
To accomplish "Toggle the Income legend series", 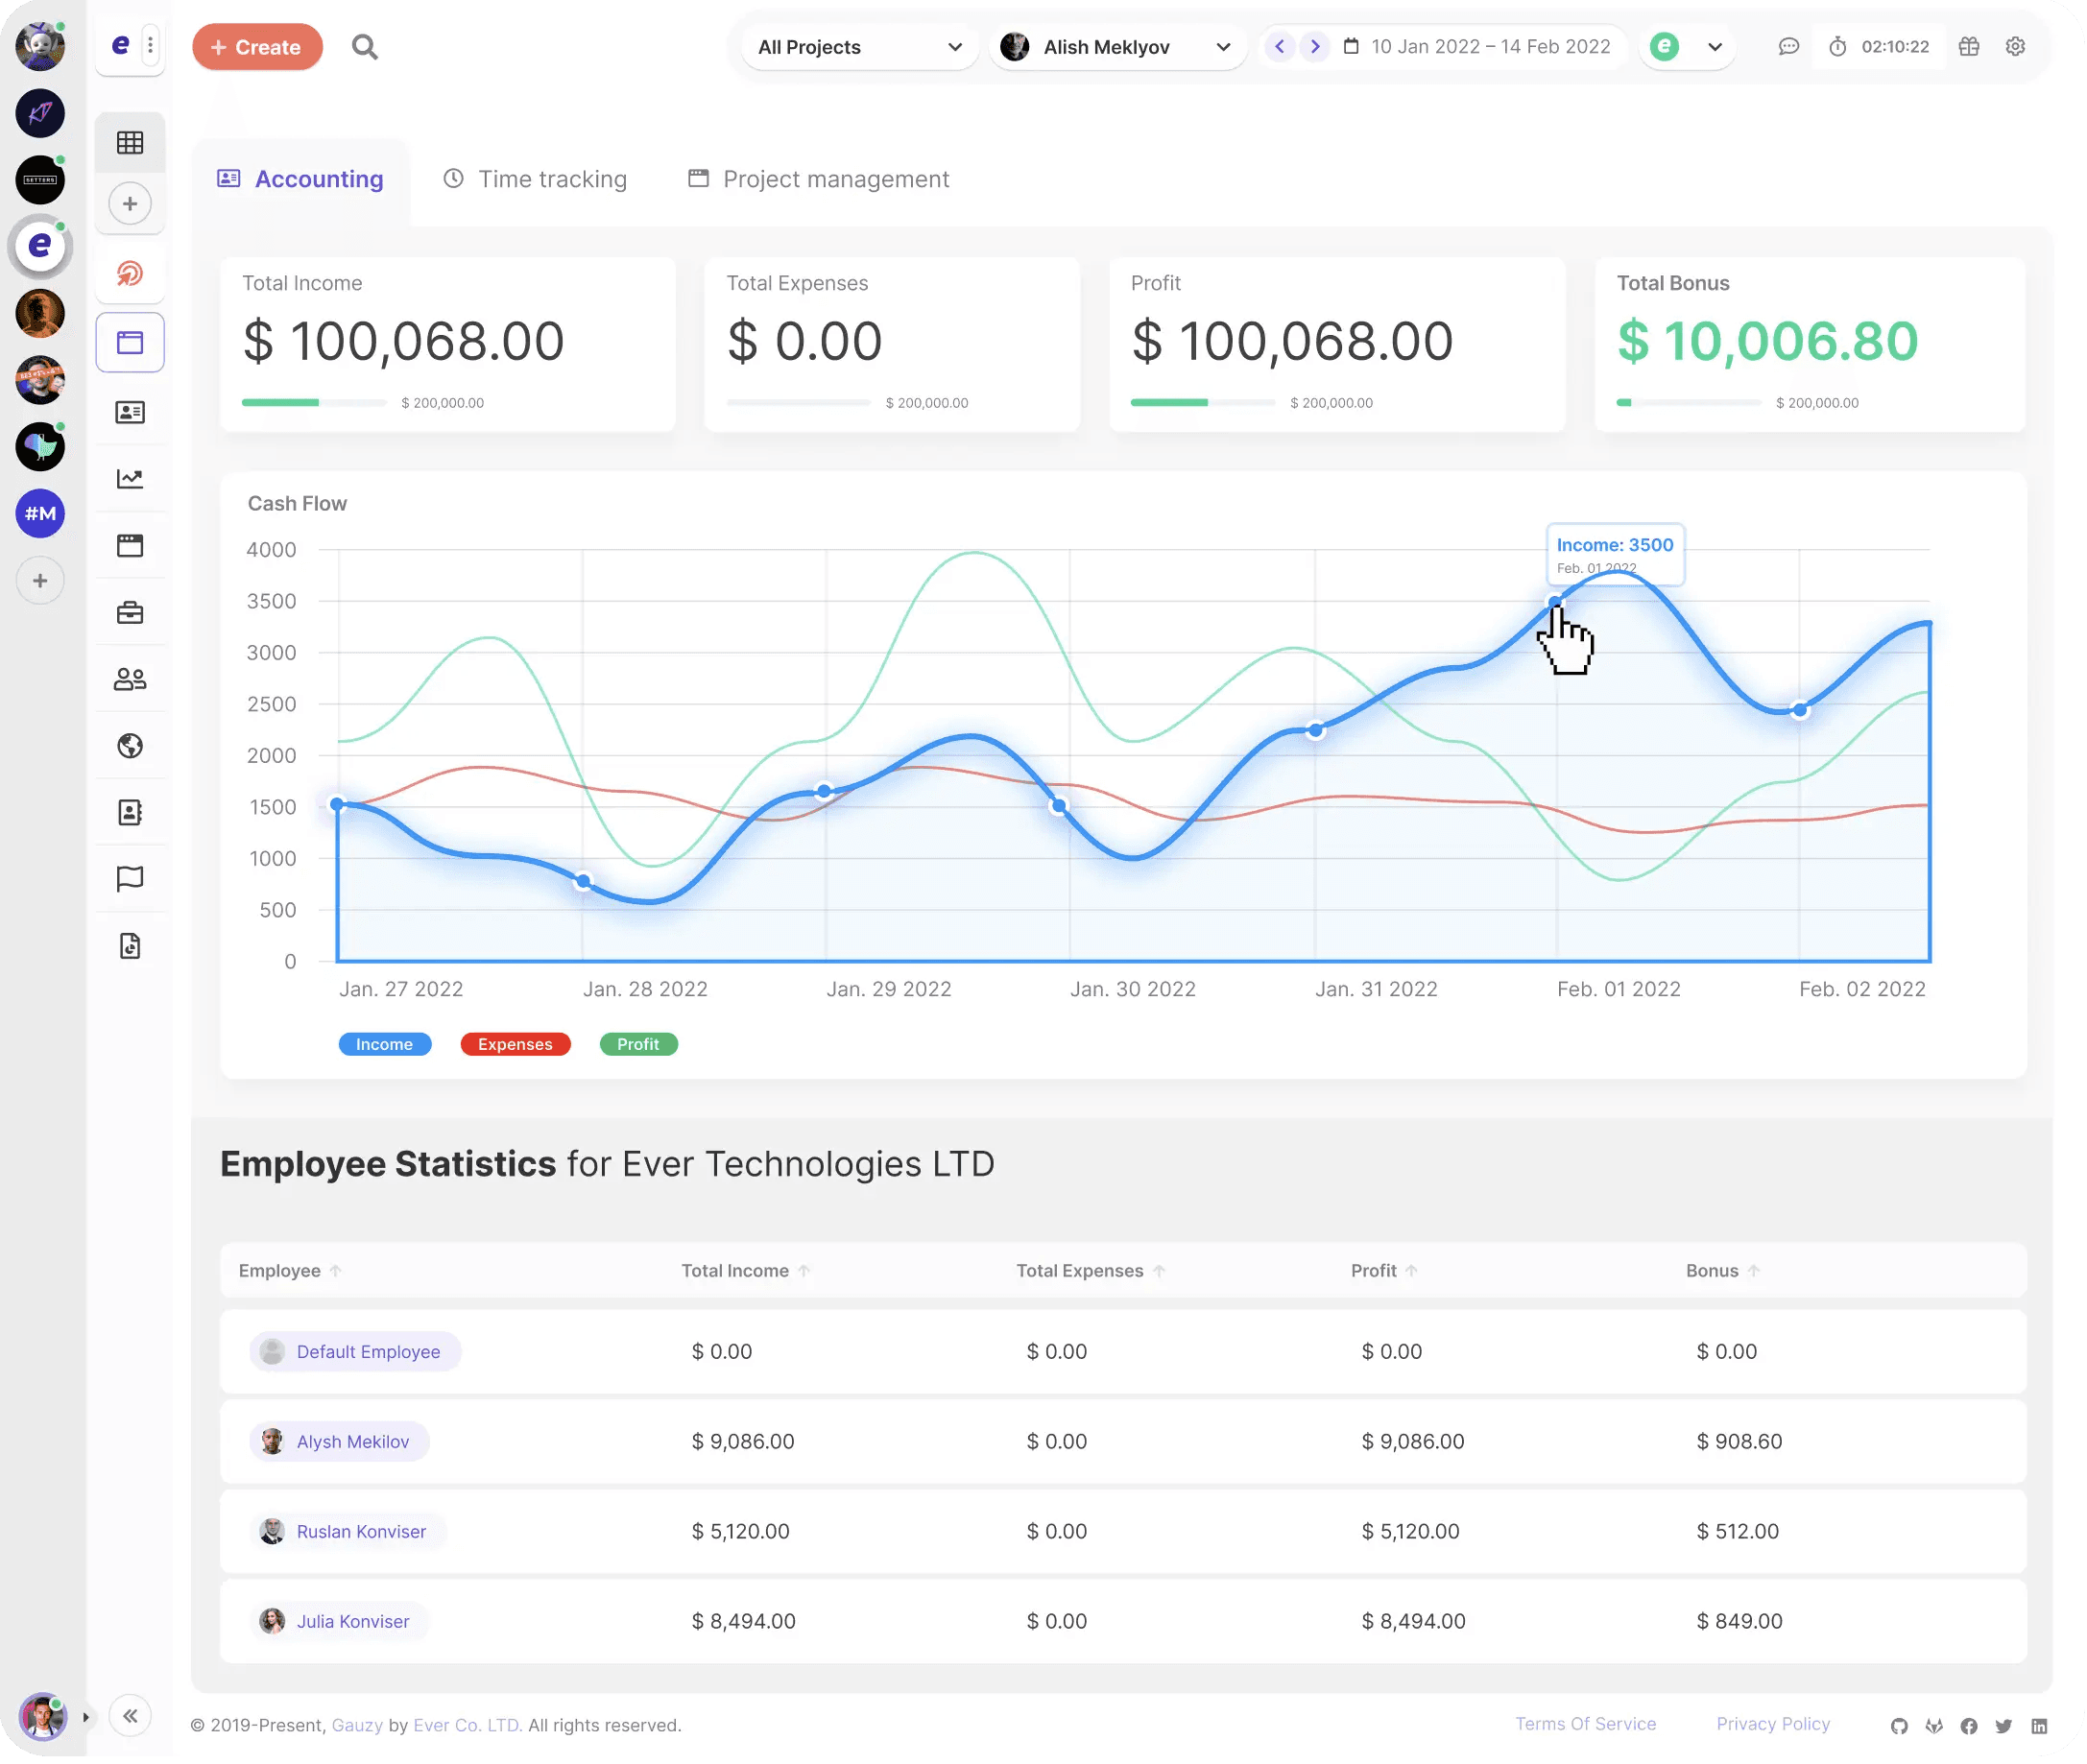I will (x=384, y=1044).
